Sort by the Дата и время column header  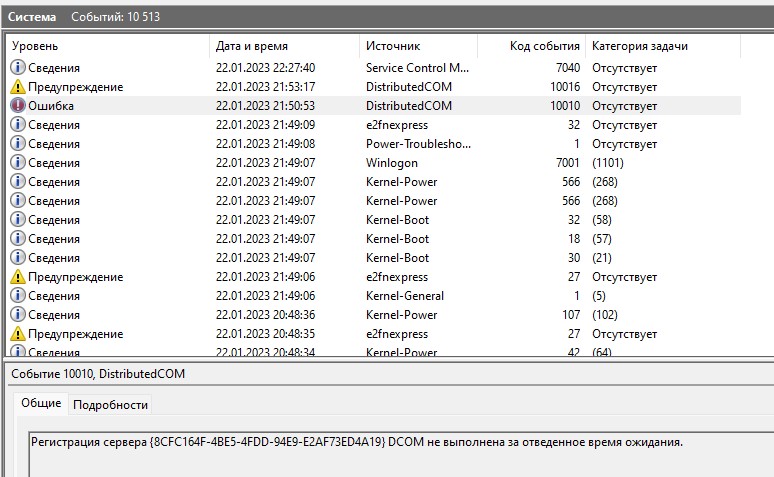tap(252, 46)
